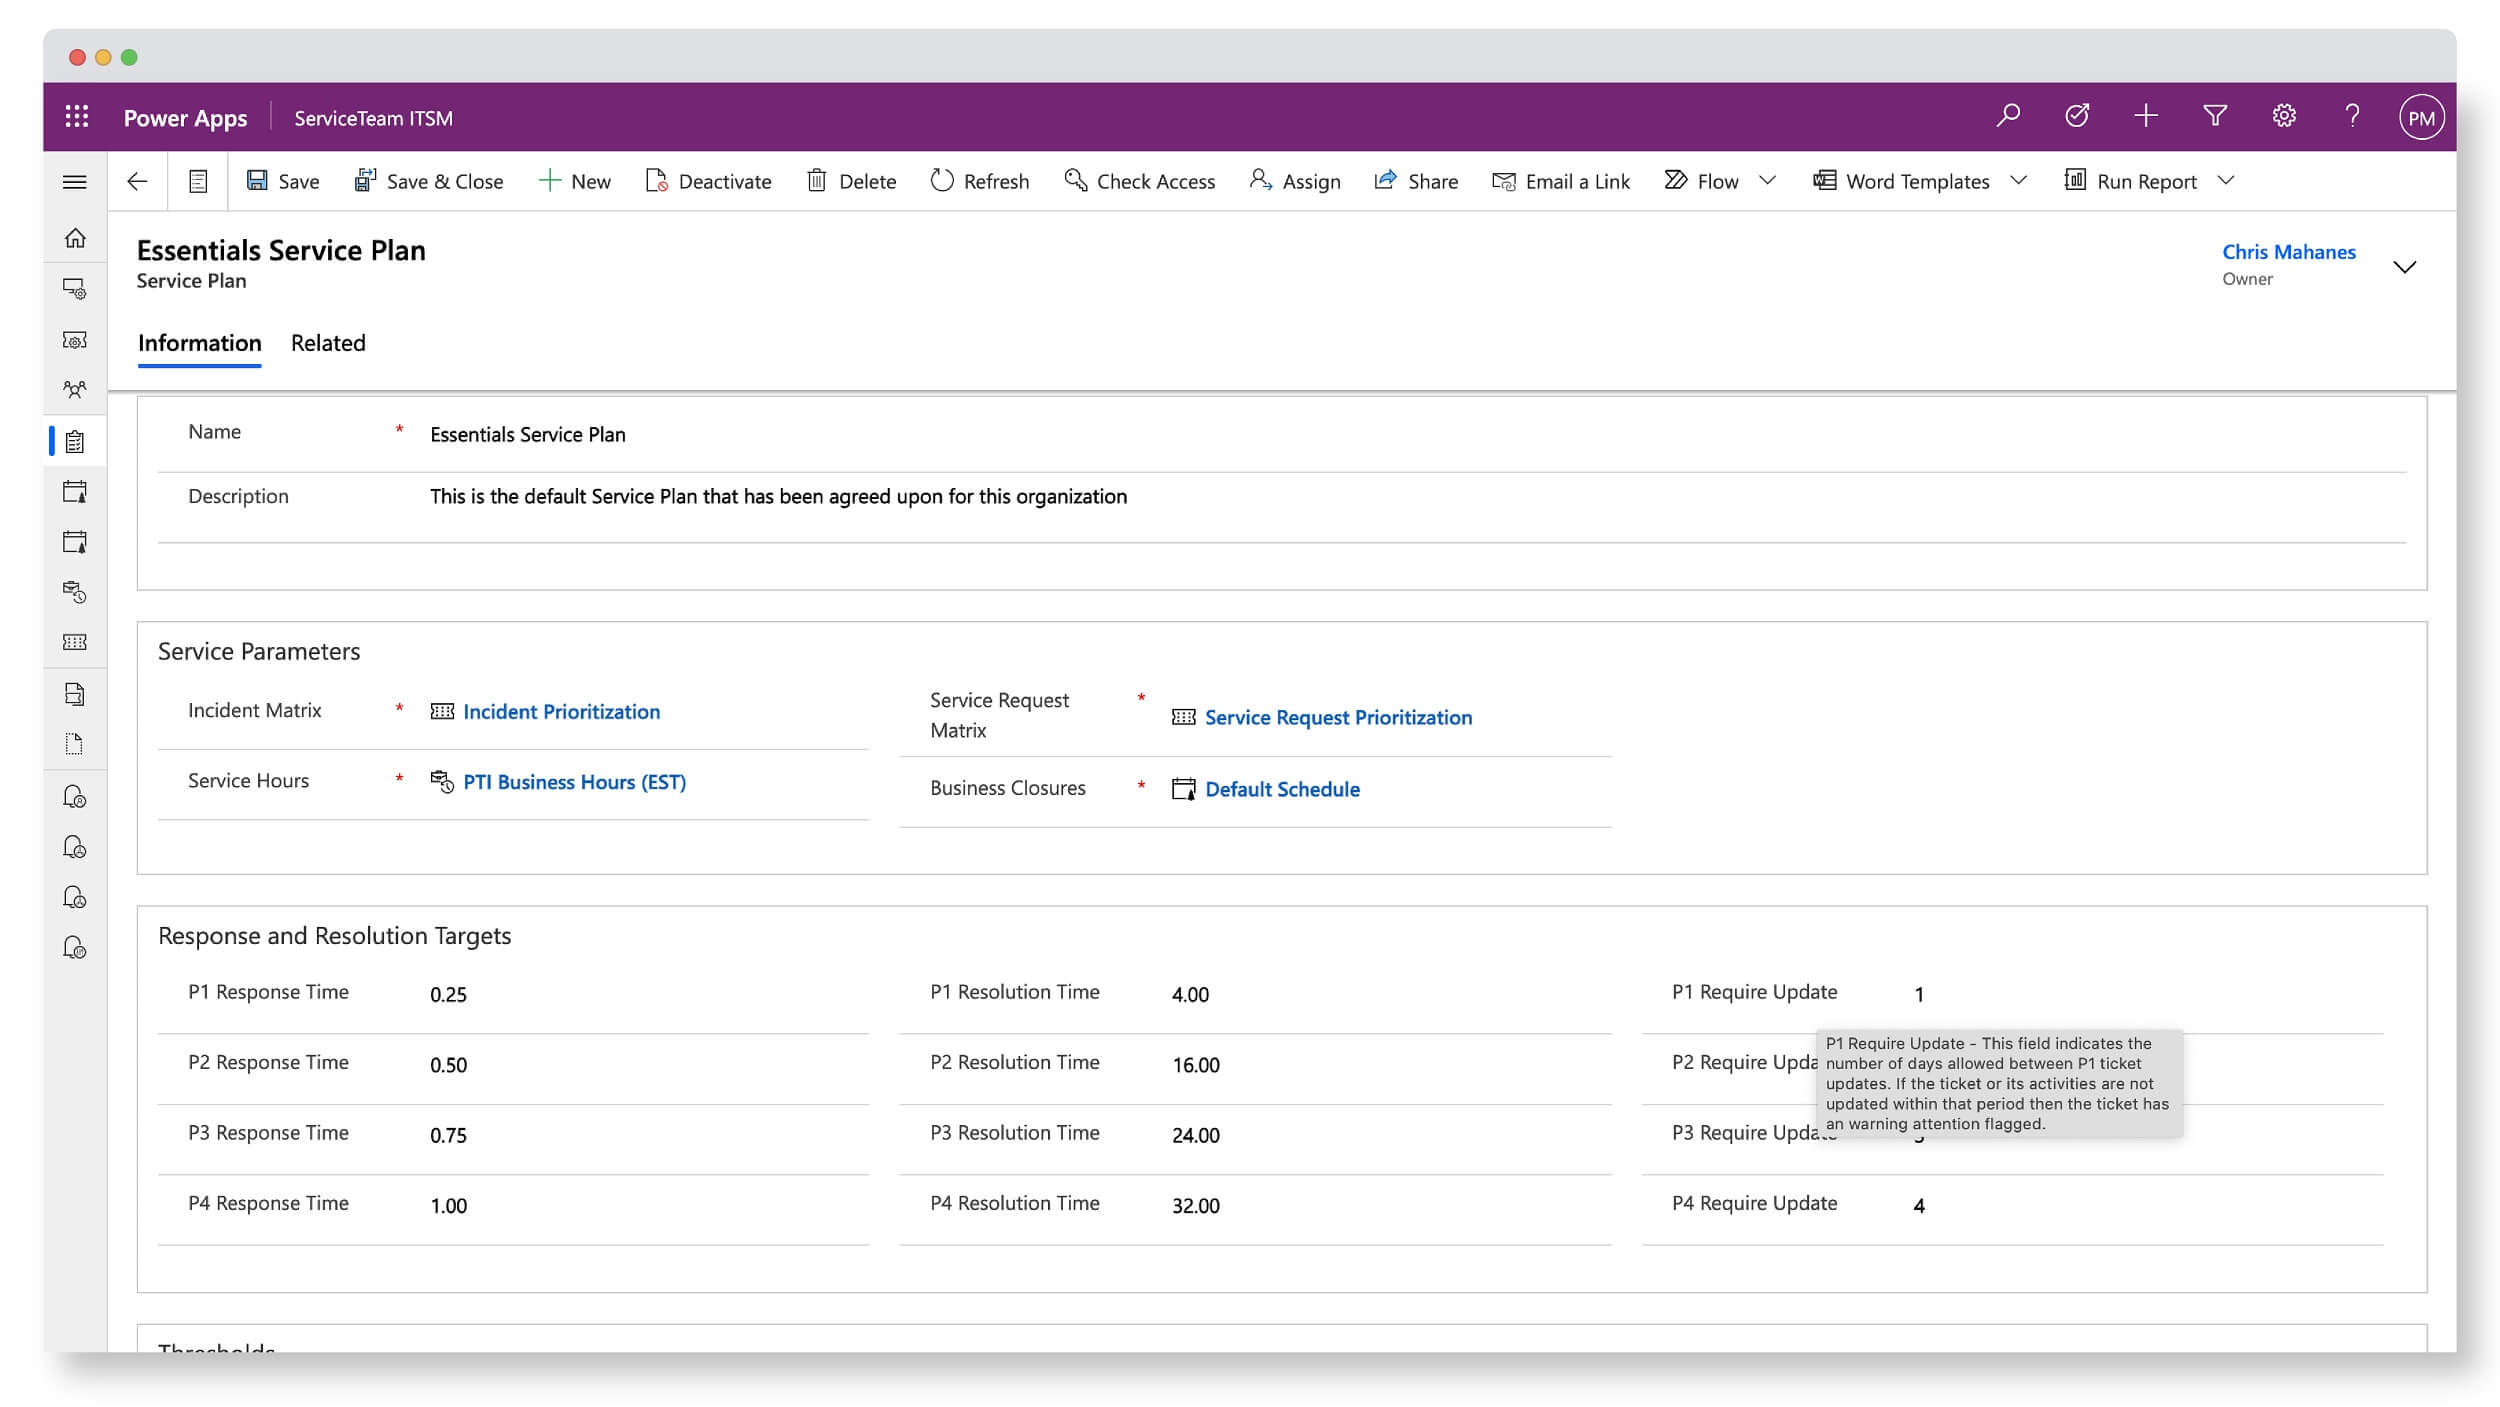Screen dimensions: 2500x1407
Task: Open the advanced filter funnel icon
Action: tap(2214, 116)
